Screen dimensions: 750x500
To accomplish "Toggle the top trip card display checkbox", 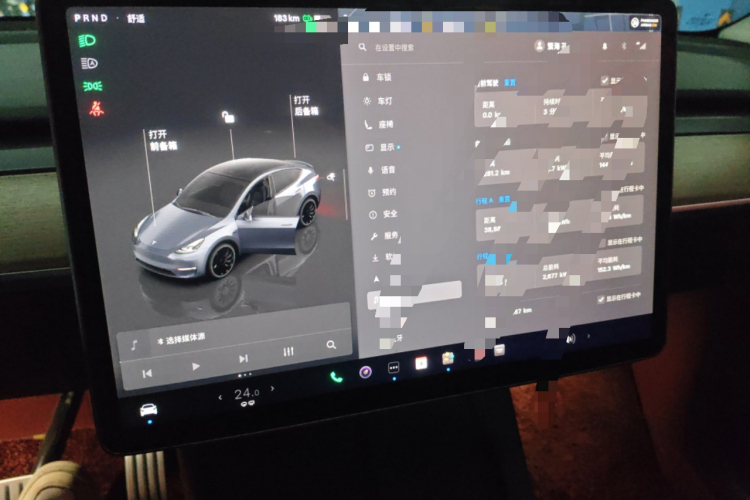I will (x=604, y=79).
